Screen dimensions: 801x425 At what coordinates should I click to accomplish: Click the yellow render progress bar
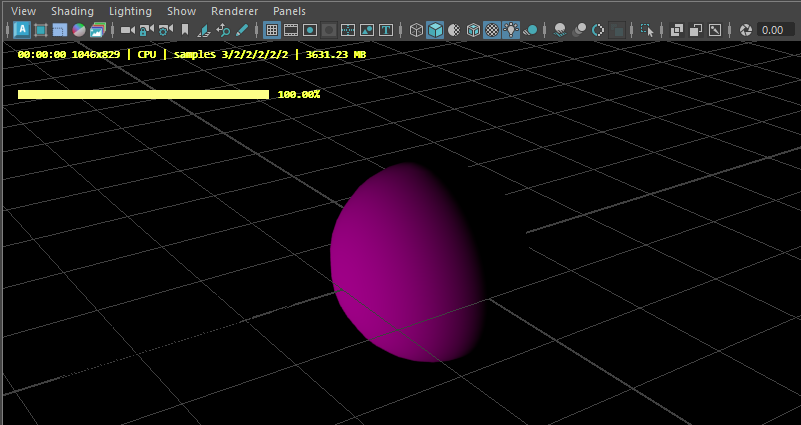[144, 95]
